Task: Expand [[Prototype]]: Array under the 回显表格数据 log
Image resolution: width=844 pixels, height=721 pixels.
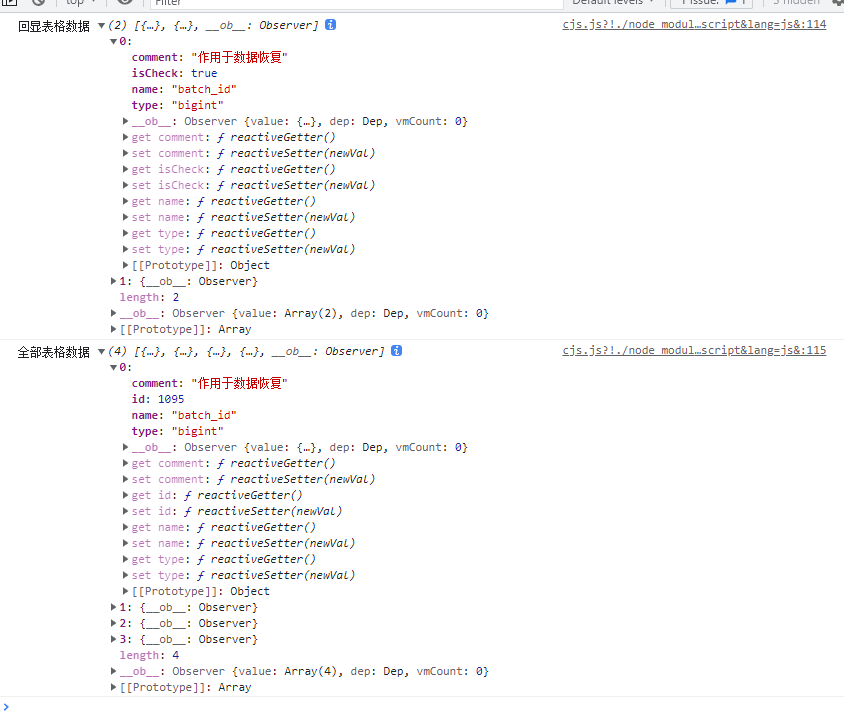Action: [113, 329]
